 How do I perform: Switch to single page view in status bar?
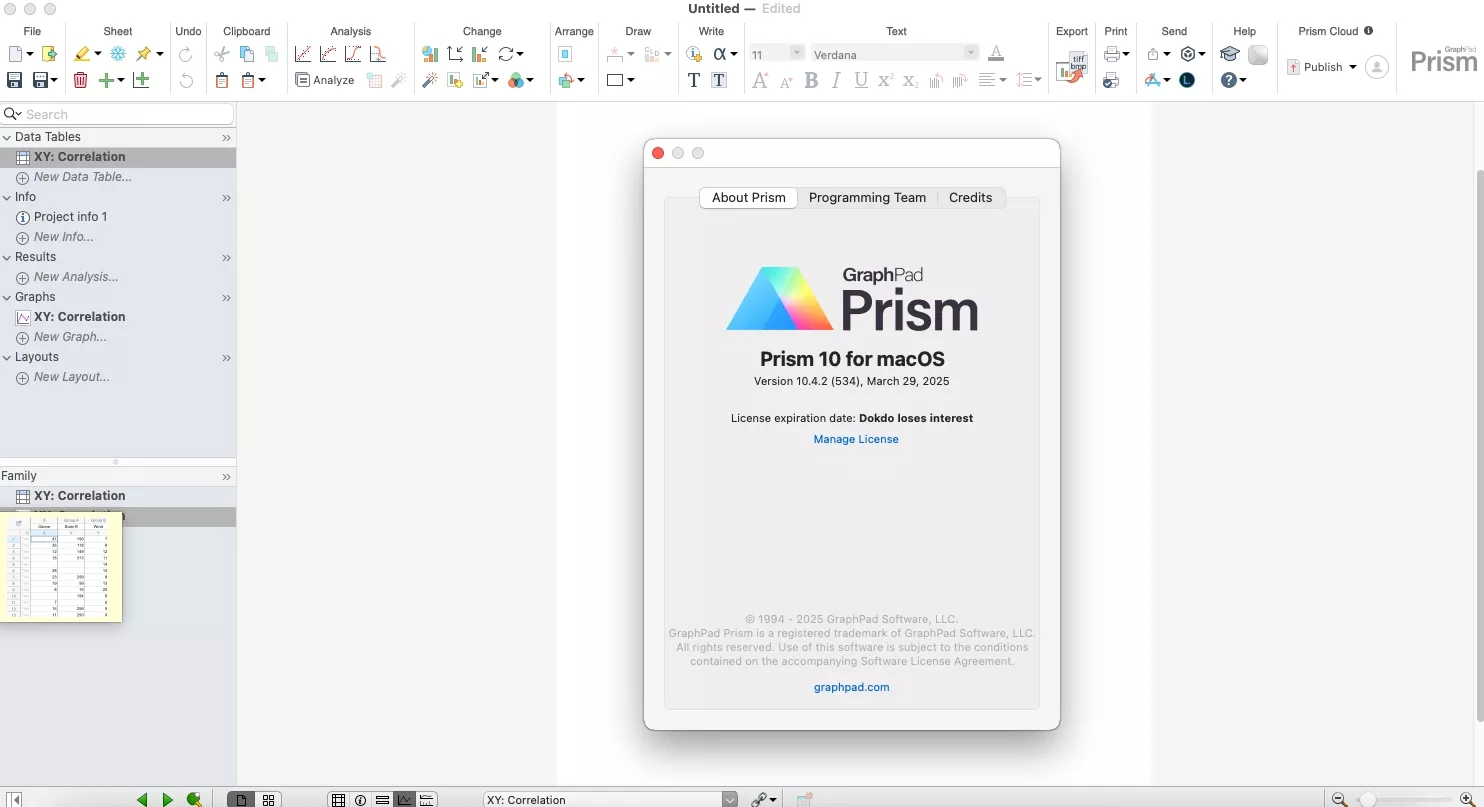[x=241, y=799]
